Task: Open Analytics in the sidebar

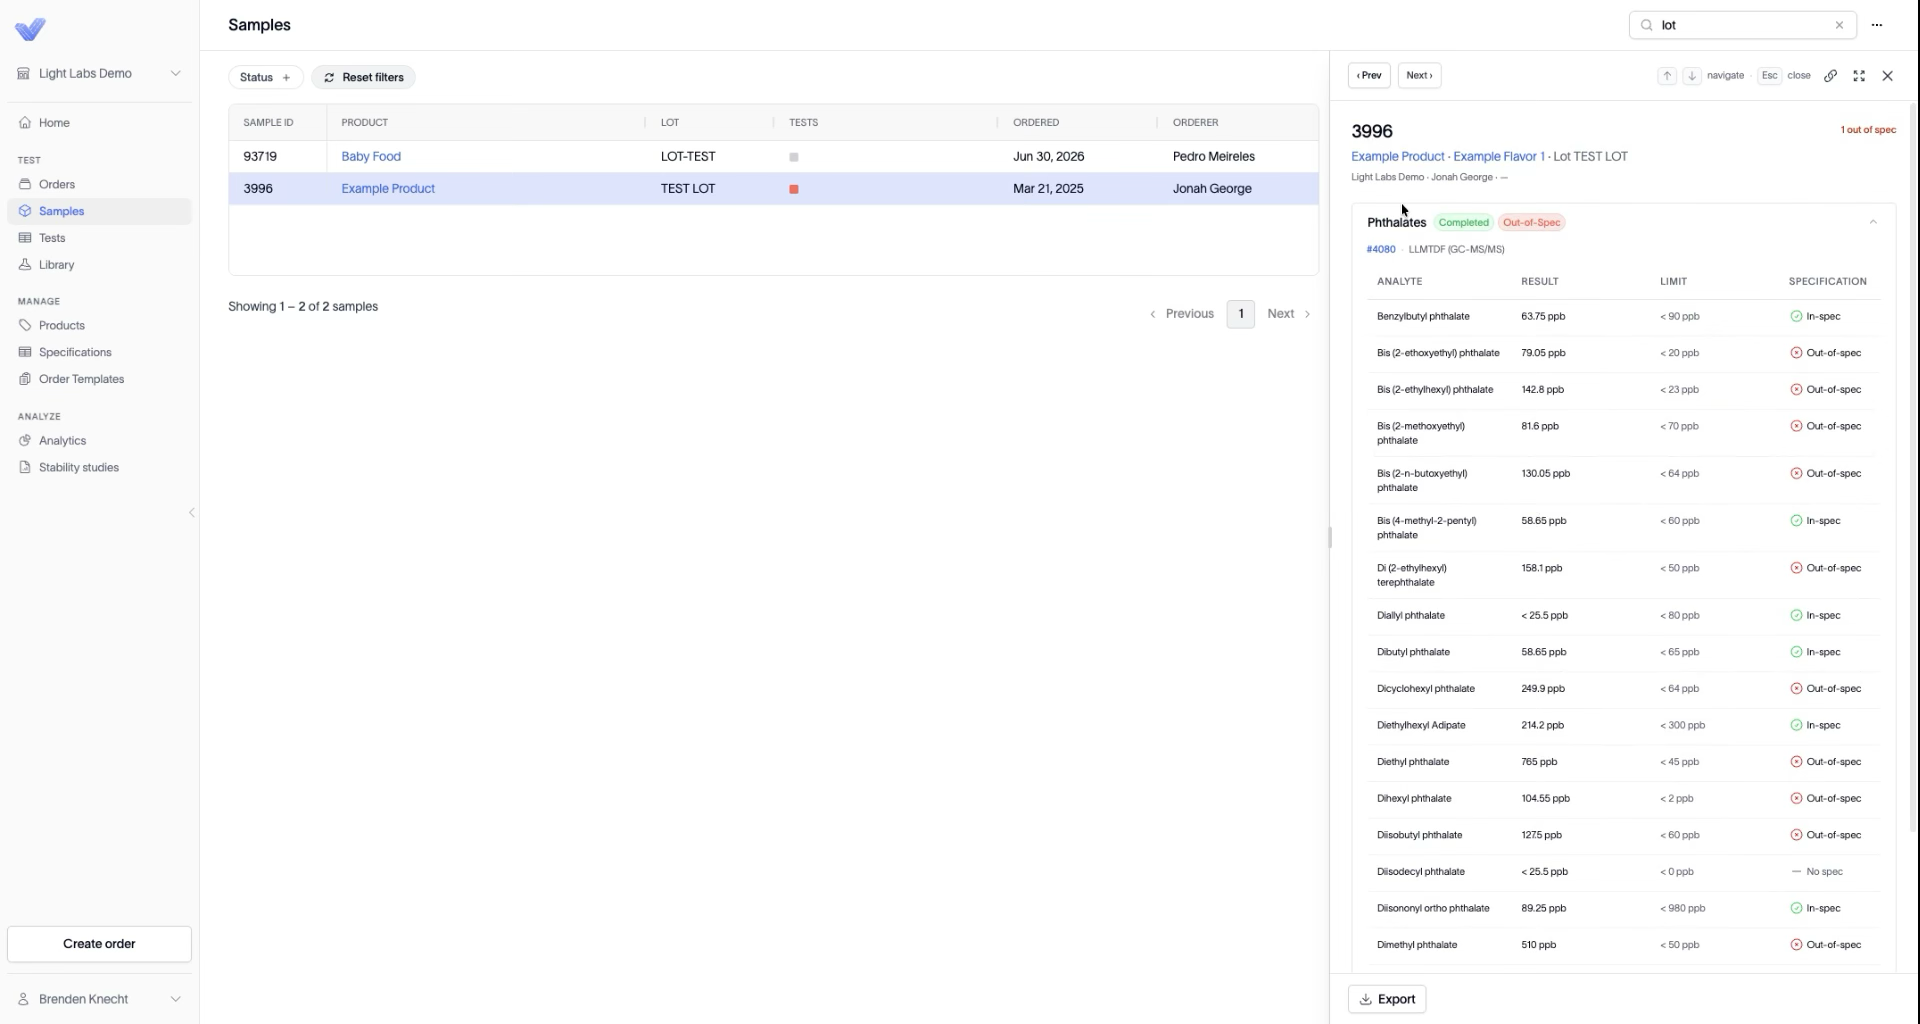Action: [62, 441]
